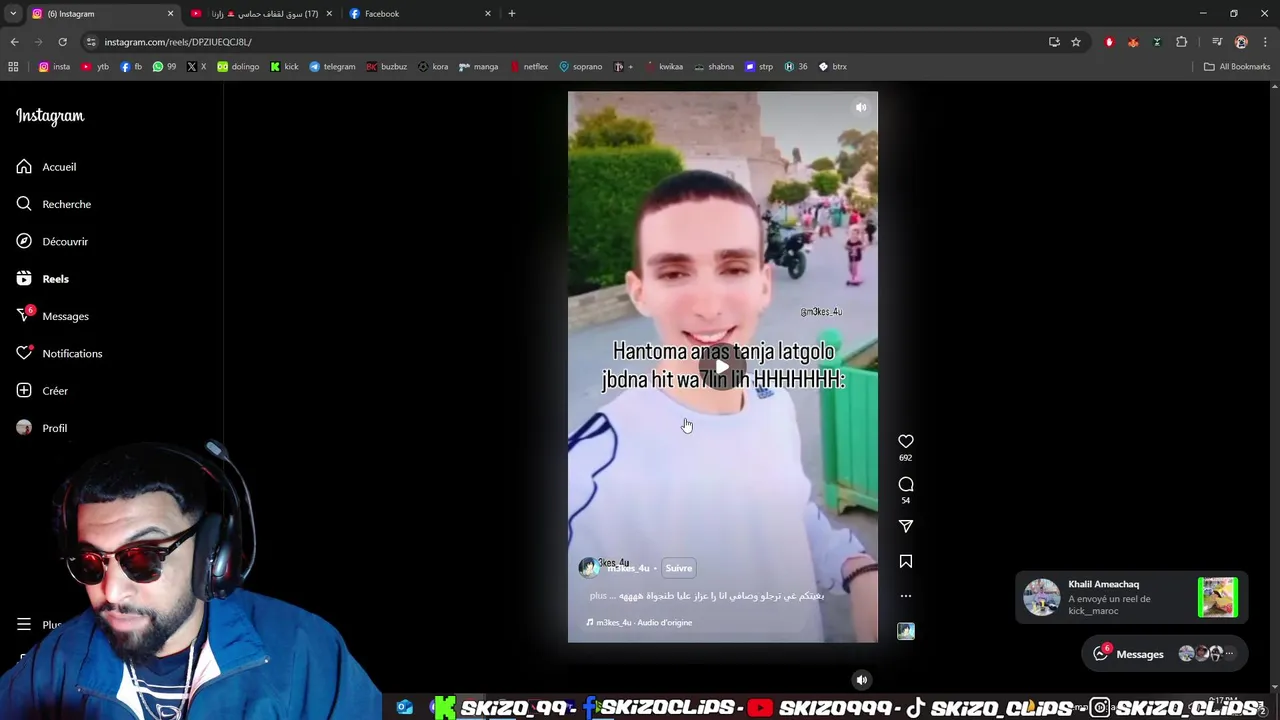Reload the Instagram page

pos(62,42)
